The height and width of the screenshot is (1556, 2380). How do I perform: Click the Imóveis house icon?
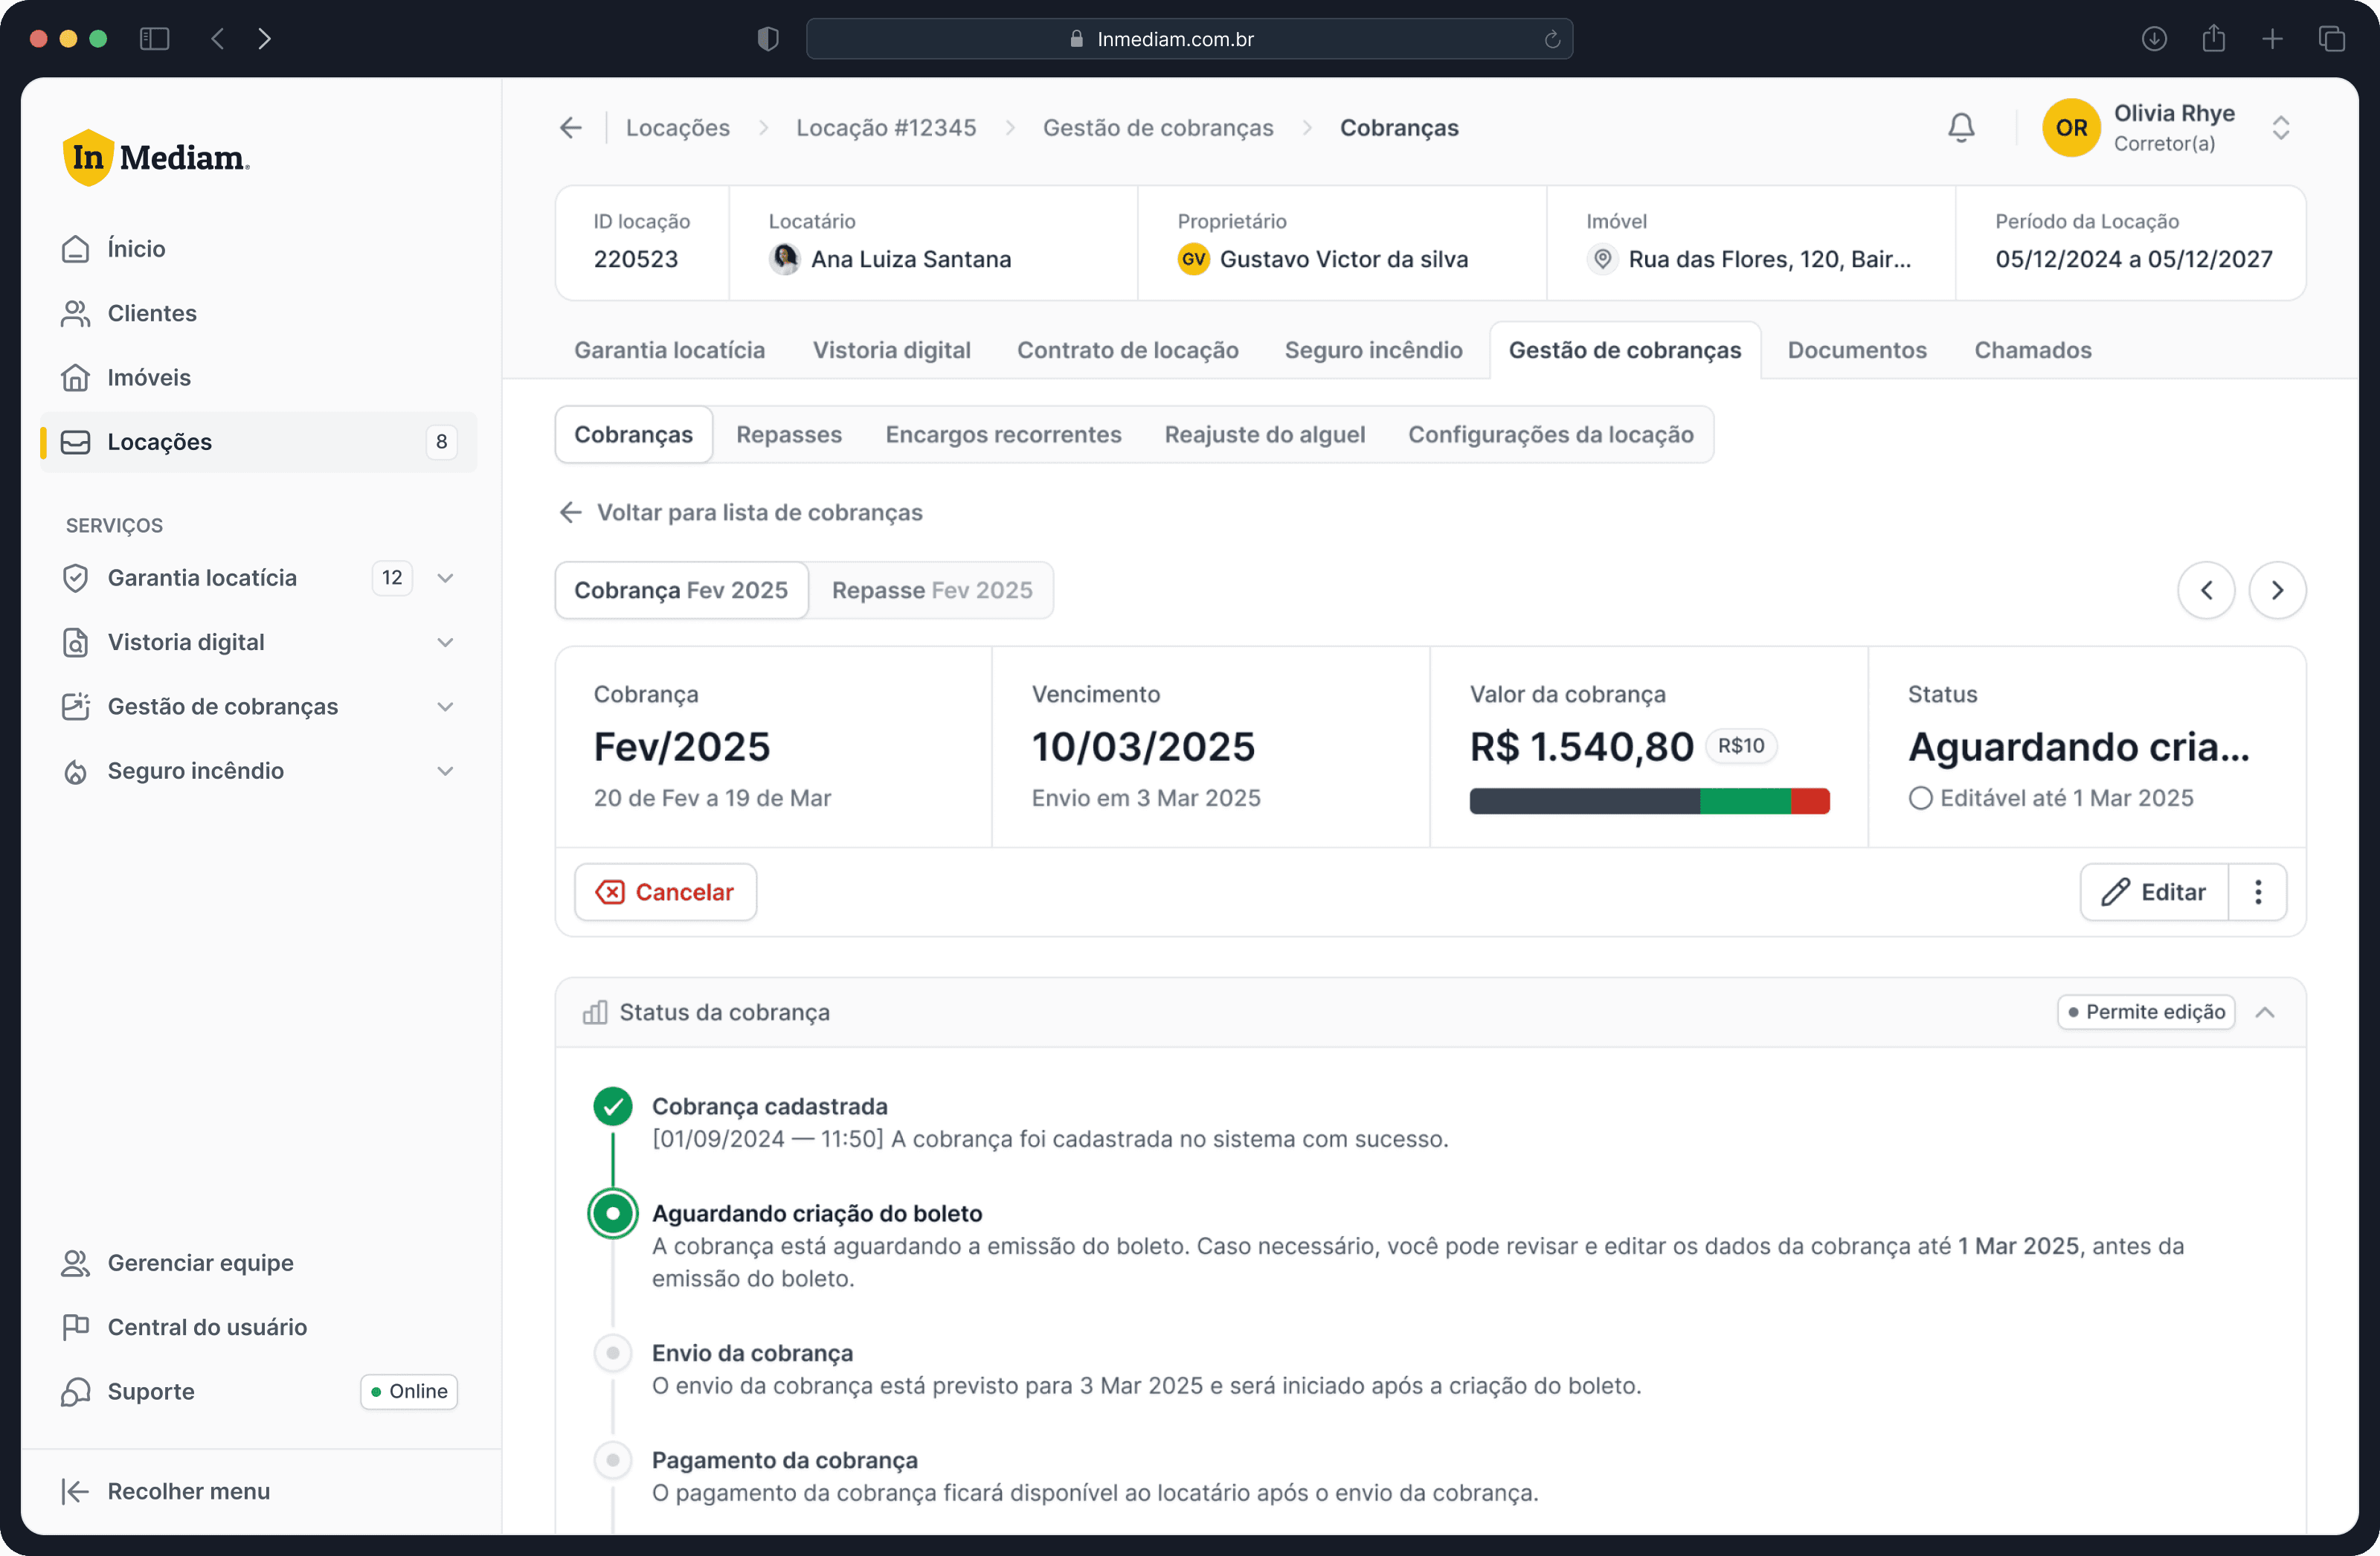[75, 377]
